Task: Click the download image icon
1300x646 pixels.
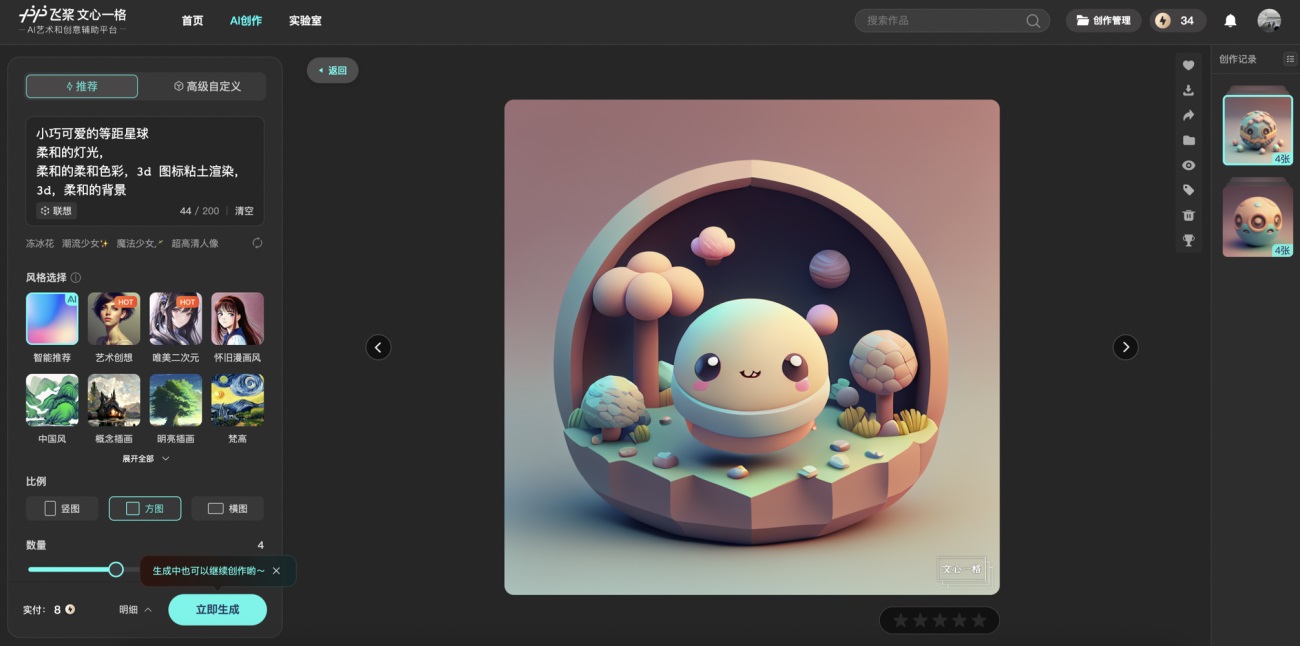Action: [1188, 90]
